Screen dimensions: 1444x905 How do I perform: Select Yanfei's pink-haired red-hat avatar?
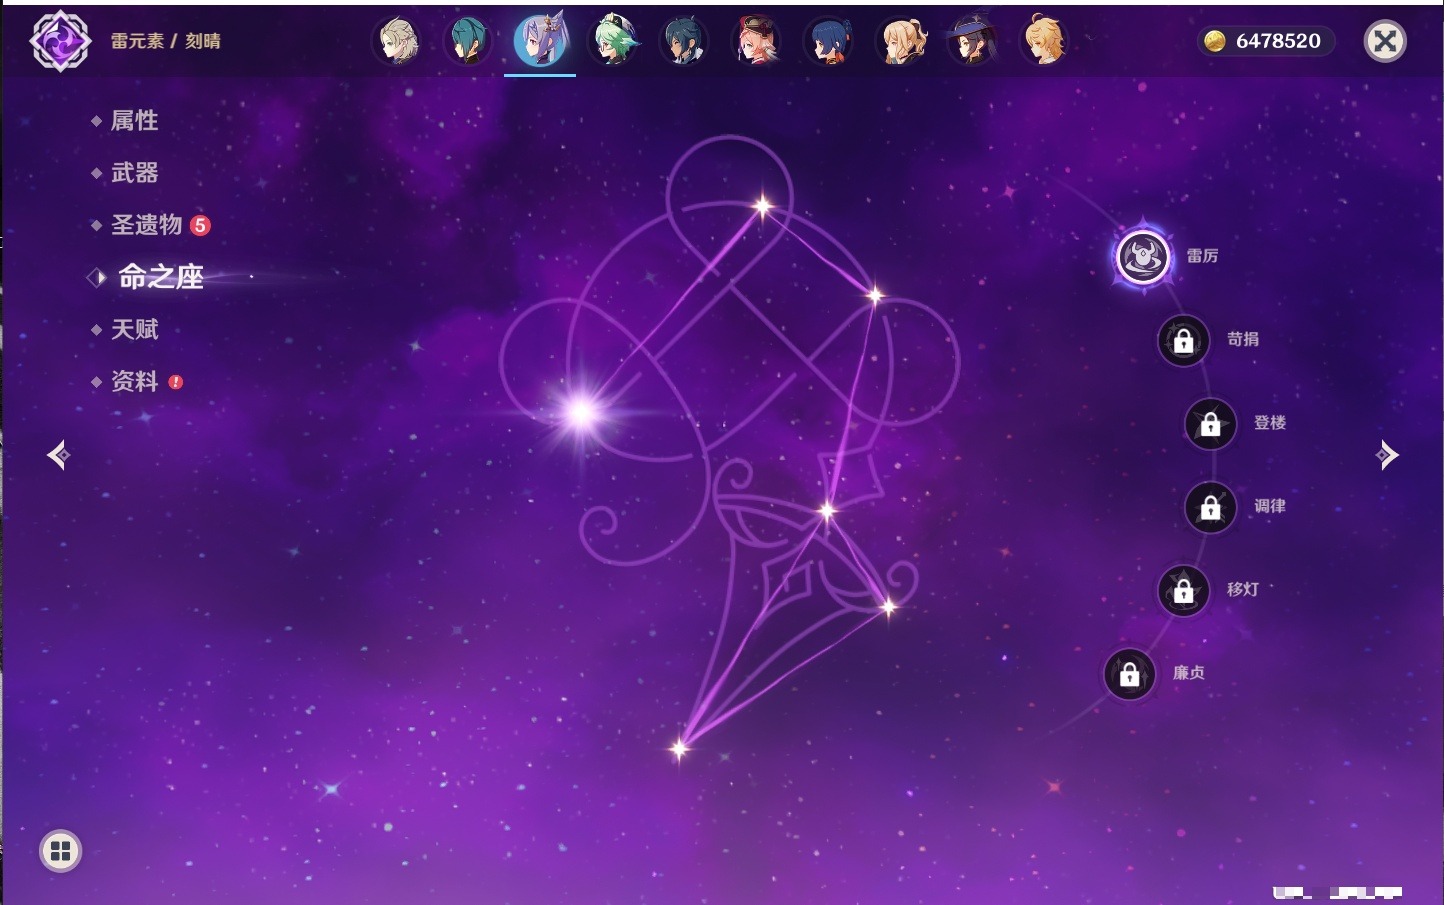point(756,41)
